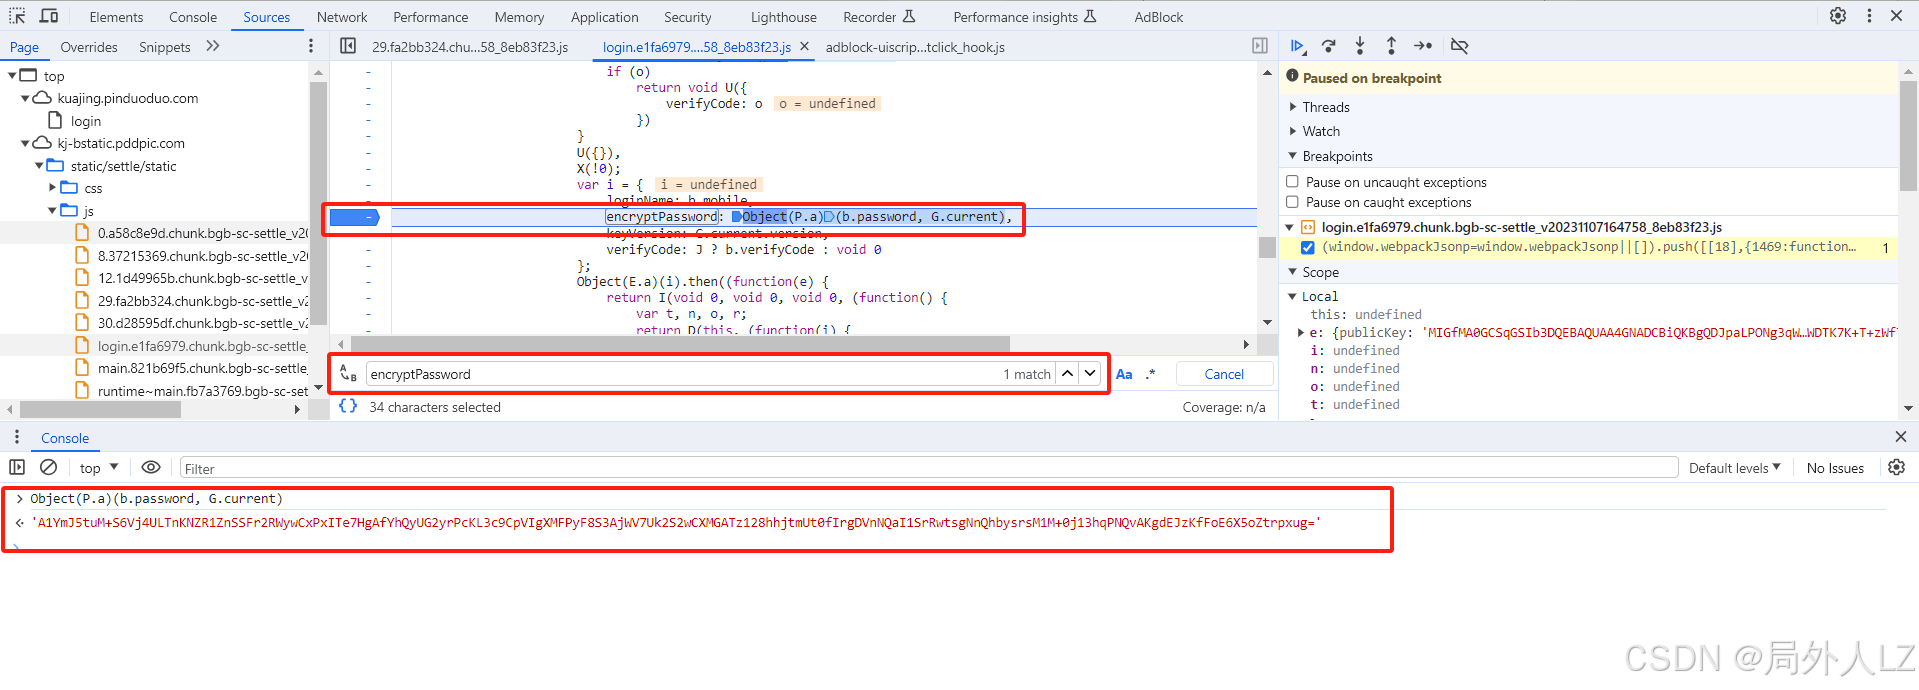1919x690 pixels.
Task: Switch to the Network tab
Action: point(342,17)
